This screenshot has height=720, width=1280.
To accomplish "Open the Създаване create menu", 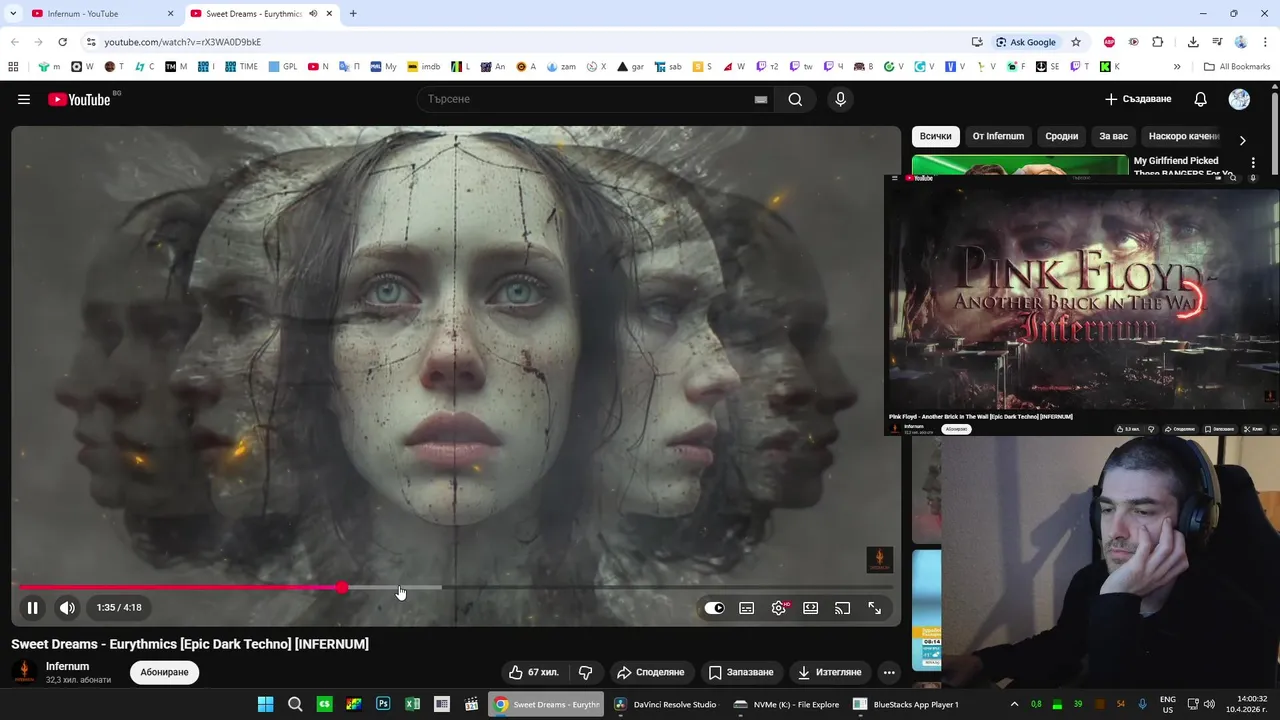I will [x=1138, y=99].
